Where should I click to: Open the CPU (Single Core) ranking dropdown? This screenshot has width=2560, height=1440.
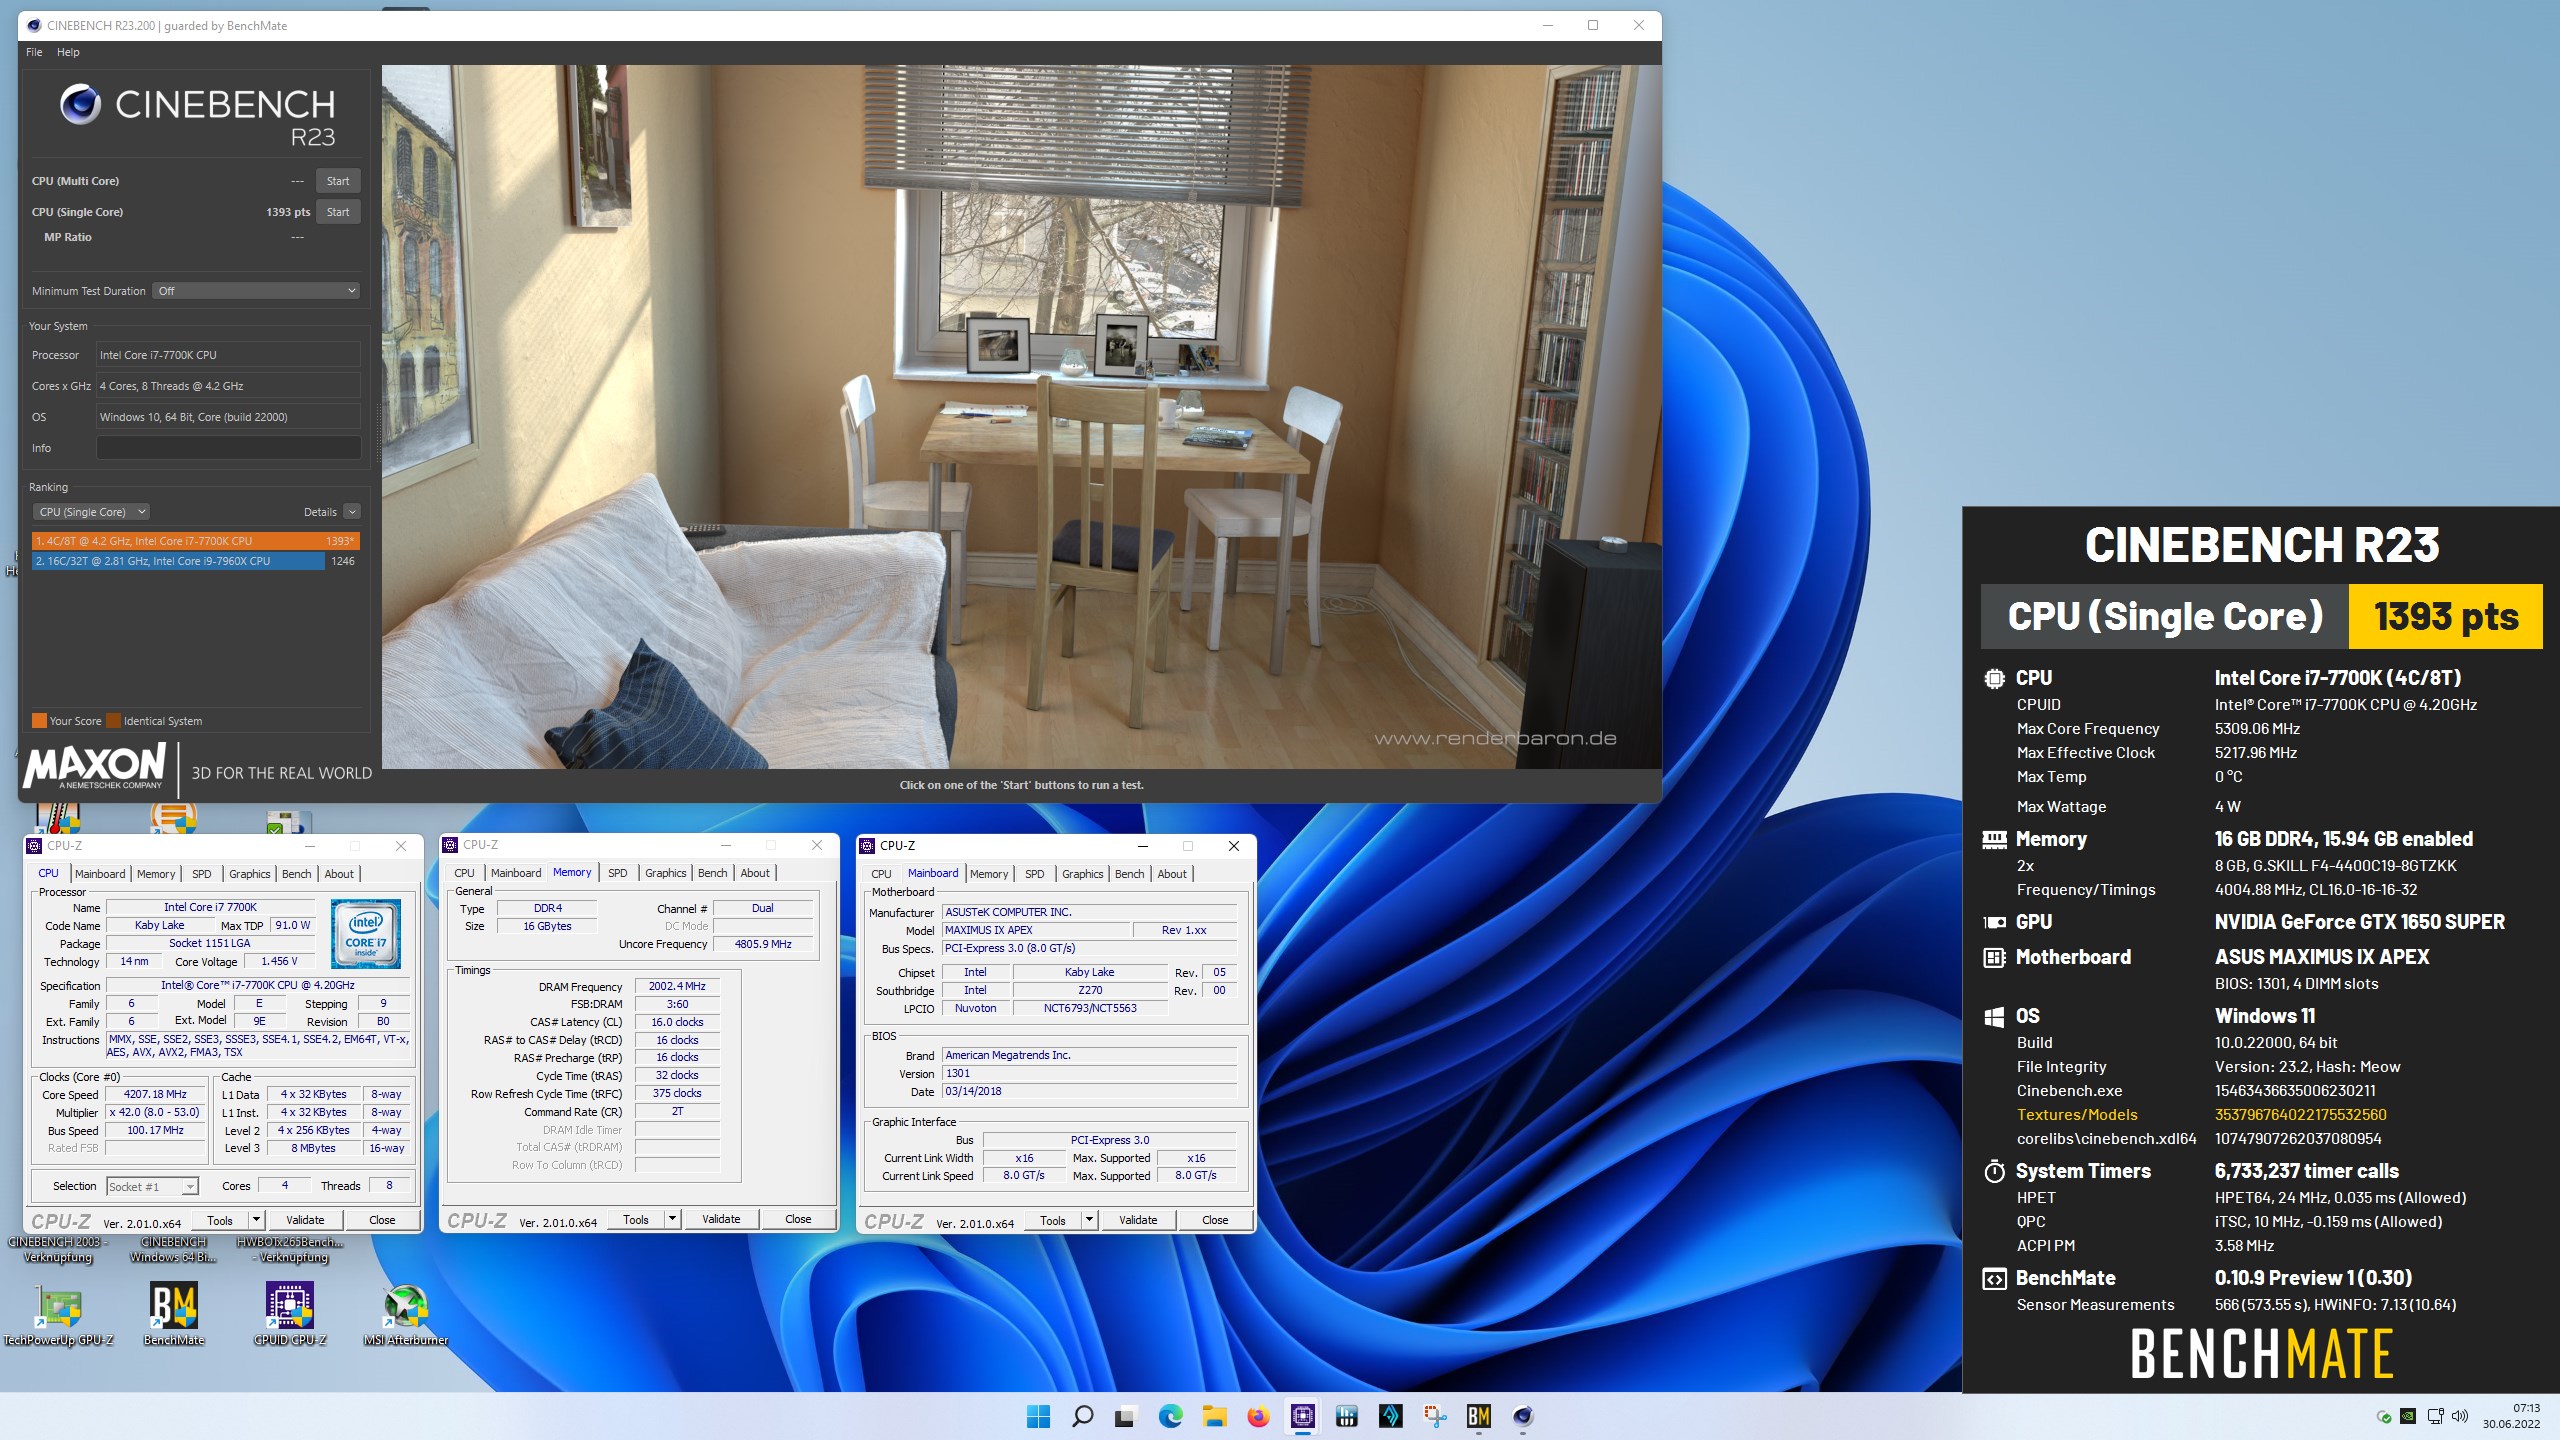[x=91, y=512]
